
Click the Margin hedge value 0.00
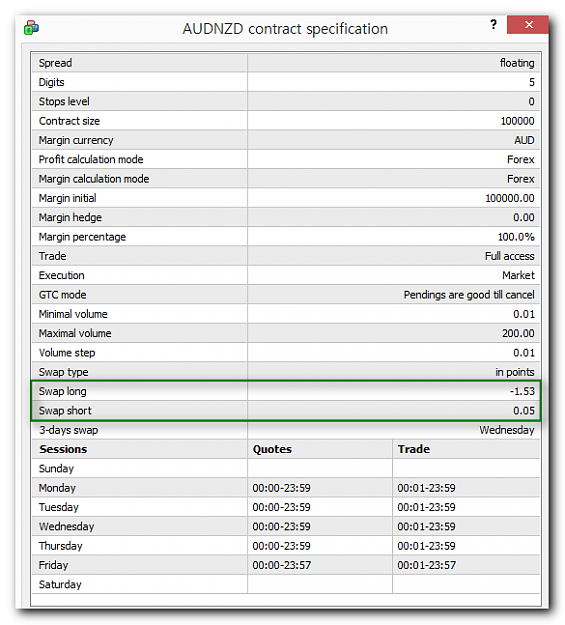click(x=524, y=218)
